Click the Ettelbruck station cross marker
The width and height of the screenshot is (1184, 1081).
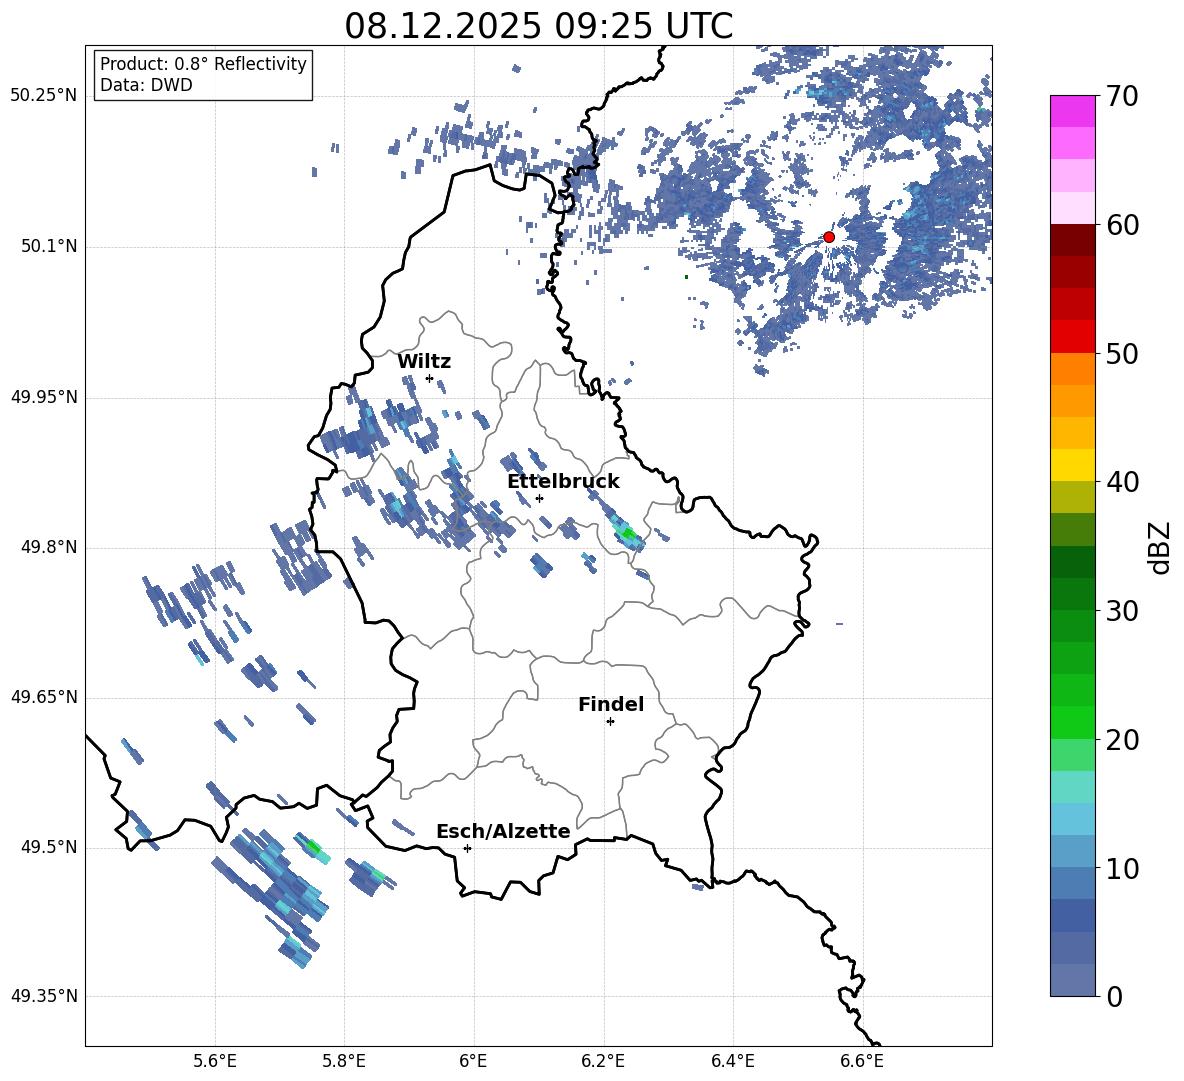tap(539, 498)
